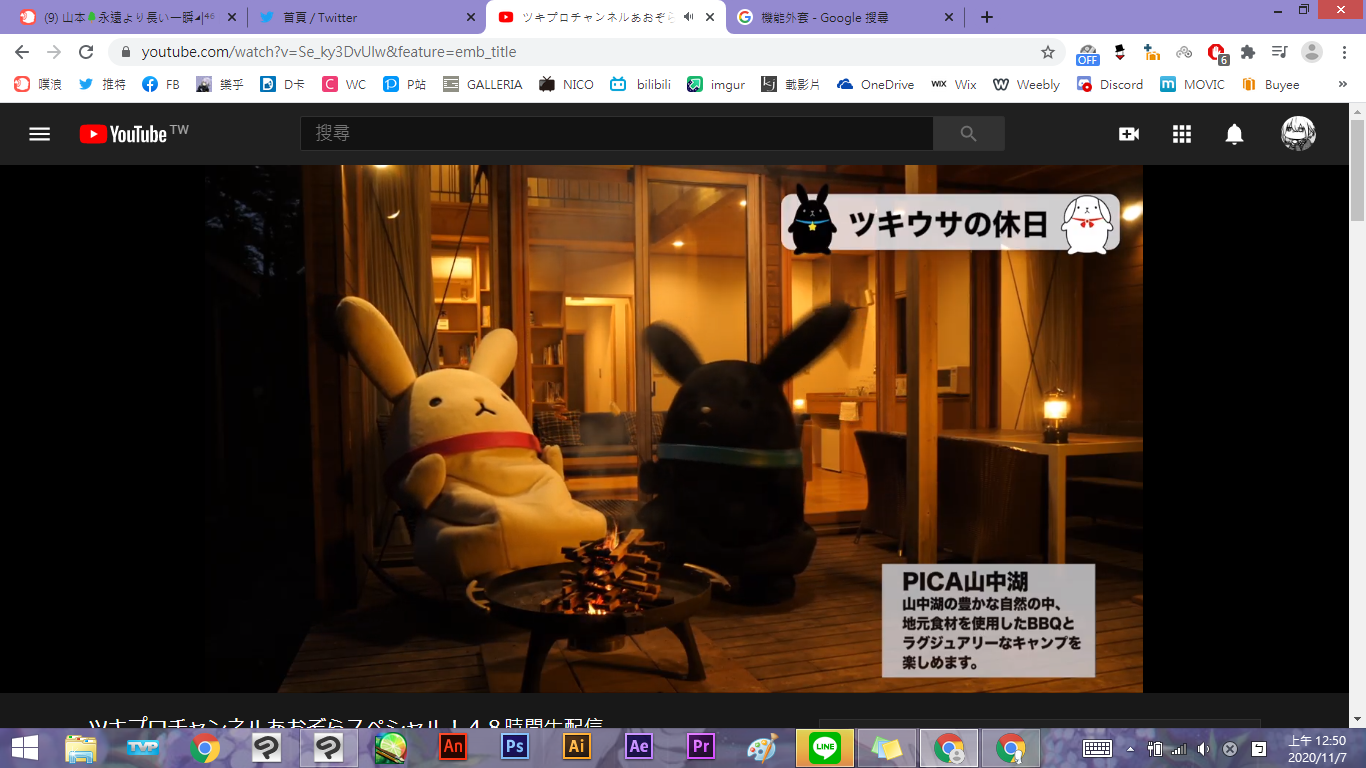Viewport: 1366px width, 768px height.
Task: Click the Buyee add-to-cart extension icon
Action: (1152, 52)
